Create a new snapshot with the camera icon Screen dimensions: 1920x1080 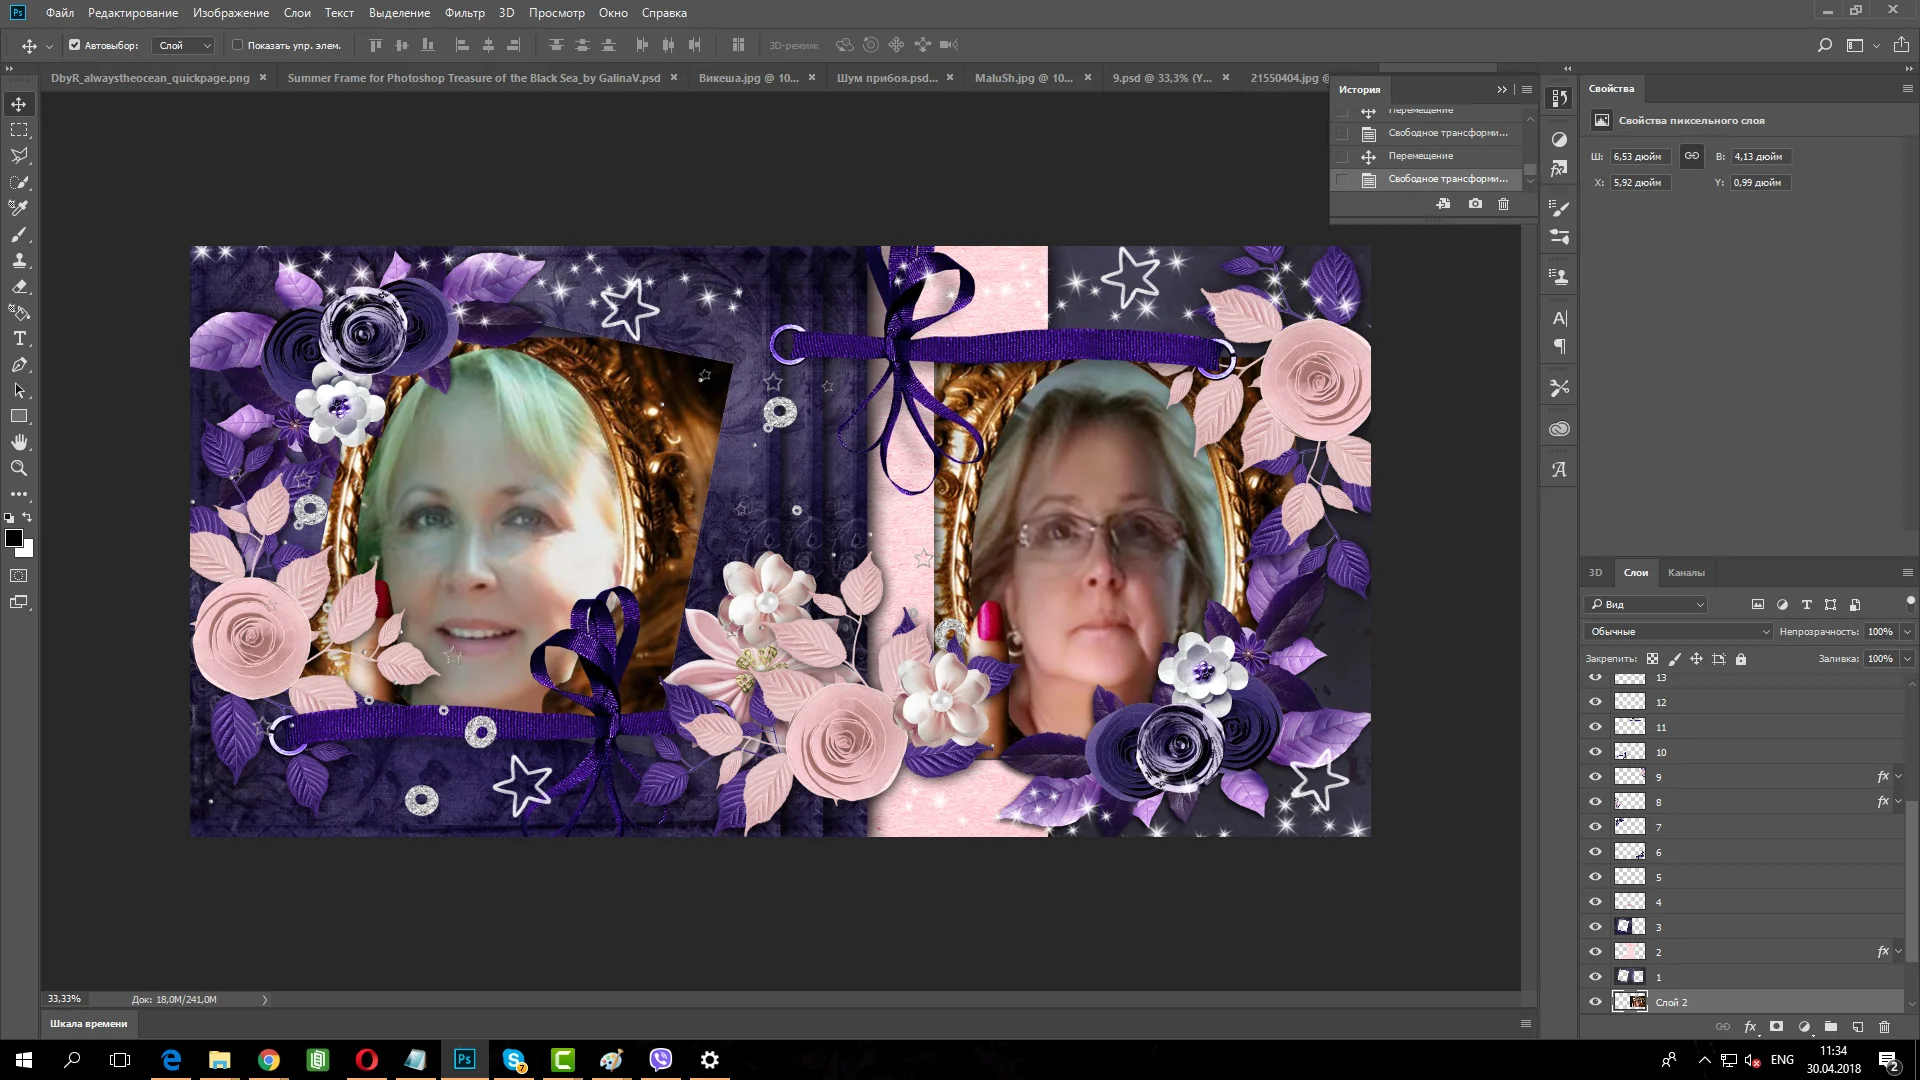[x=1475, y=204]
